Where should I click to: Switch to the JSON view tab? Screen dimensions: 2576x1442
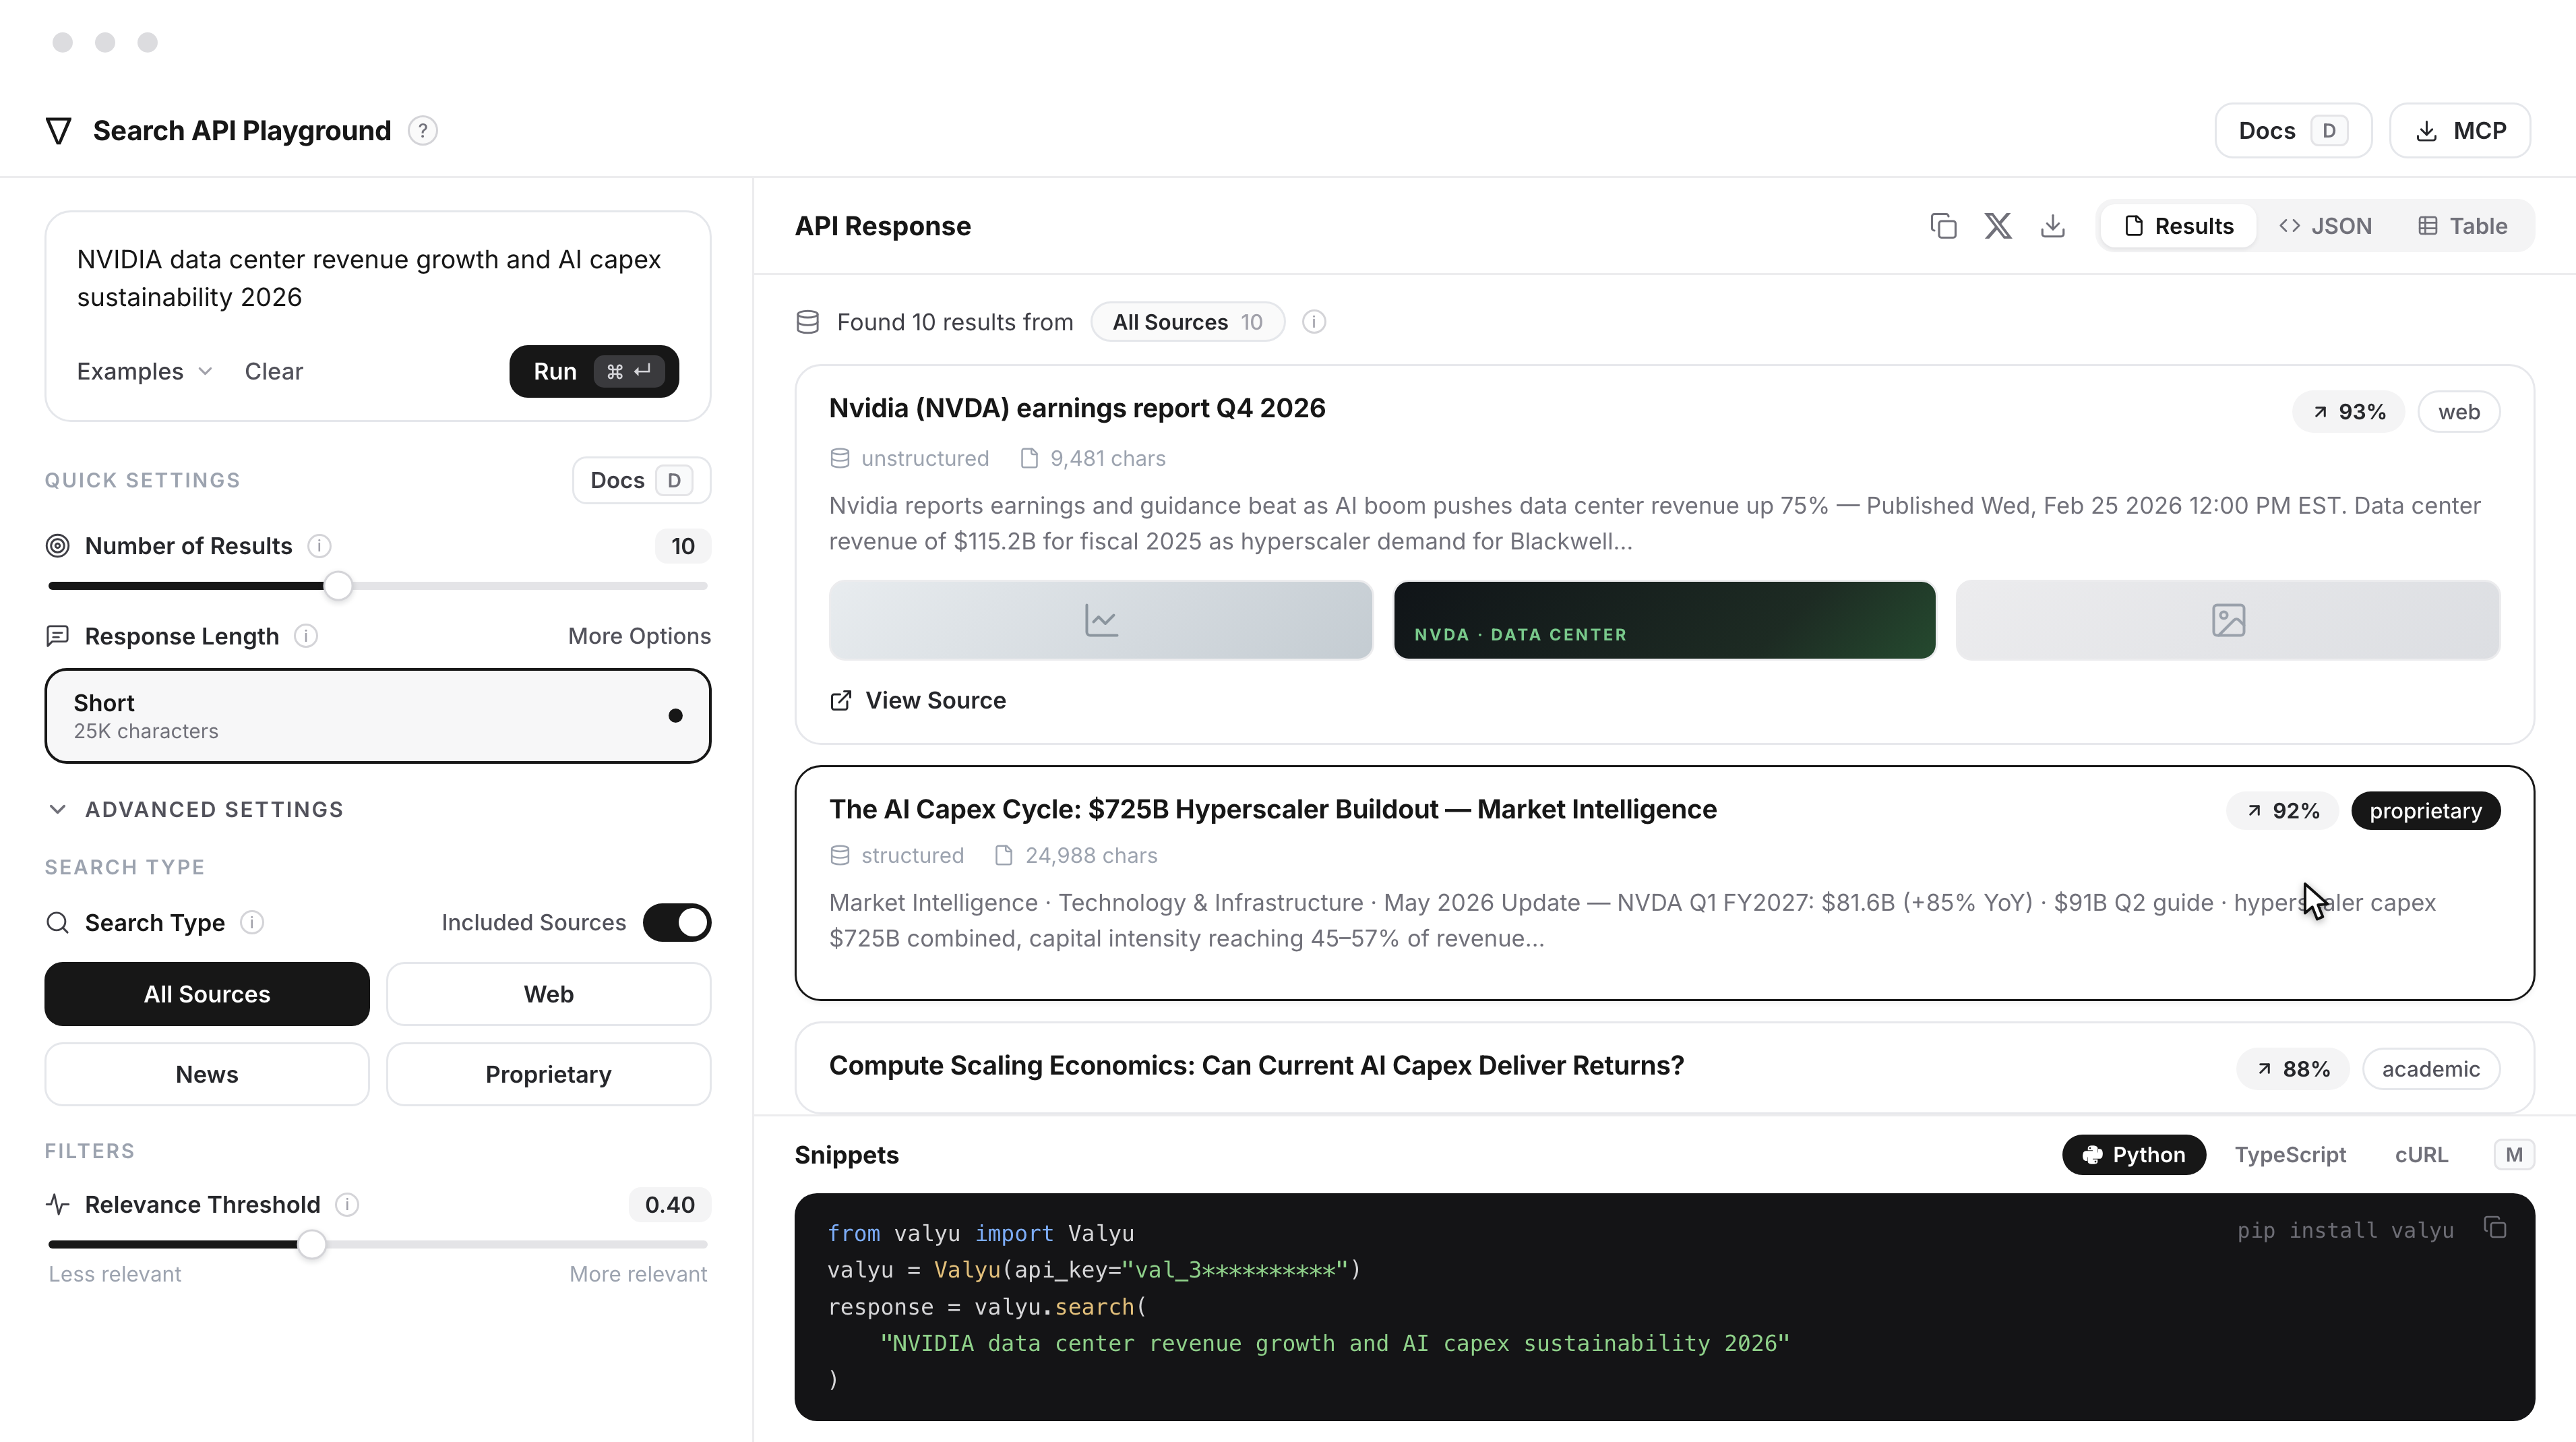[2326, 226]
